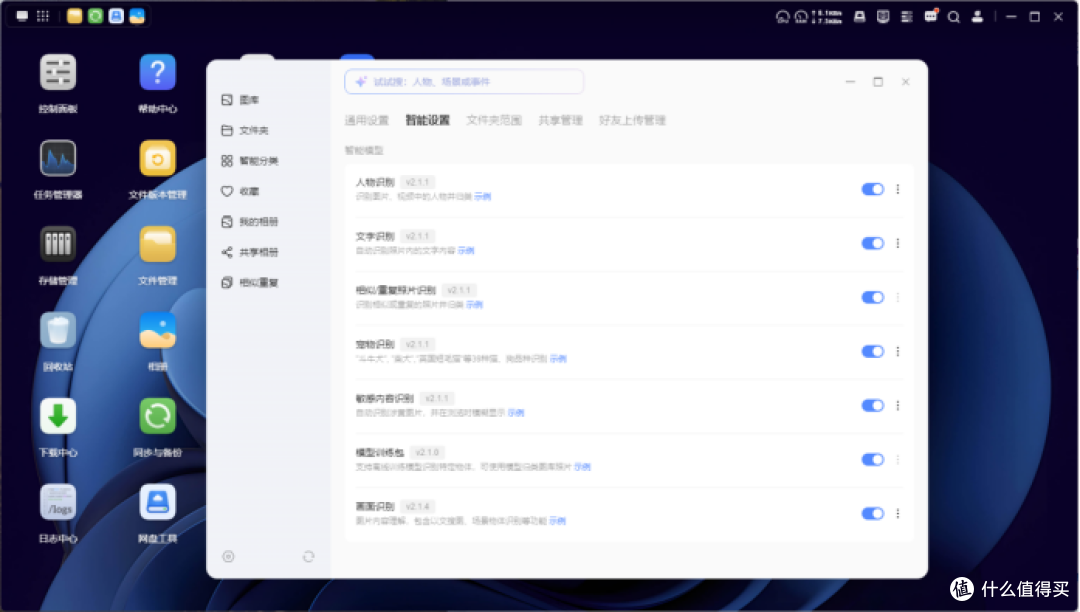Toggle the 相似/重复照片识别 switch
This screenshot has width=1080, height=612.
click(873, 297)
